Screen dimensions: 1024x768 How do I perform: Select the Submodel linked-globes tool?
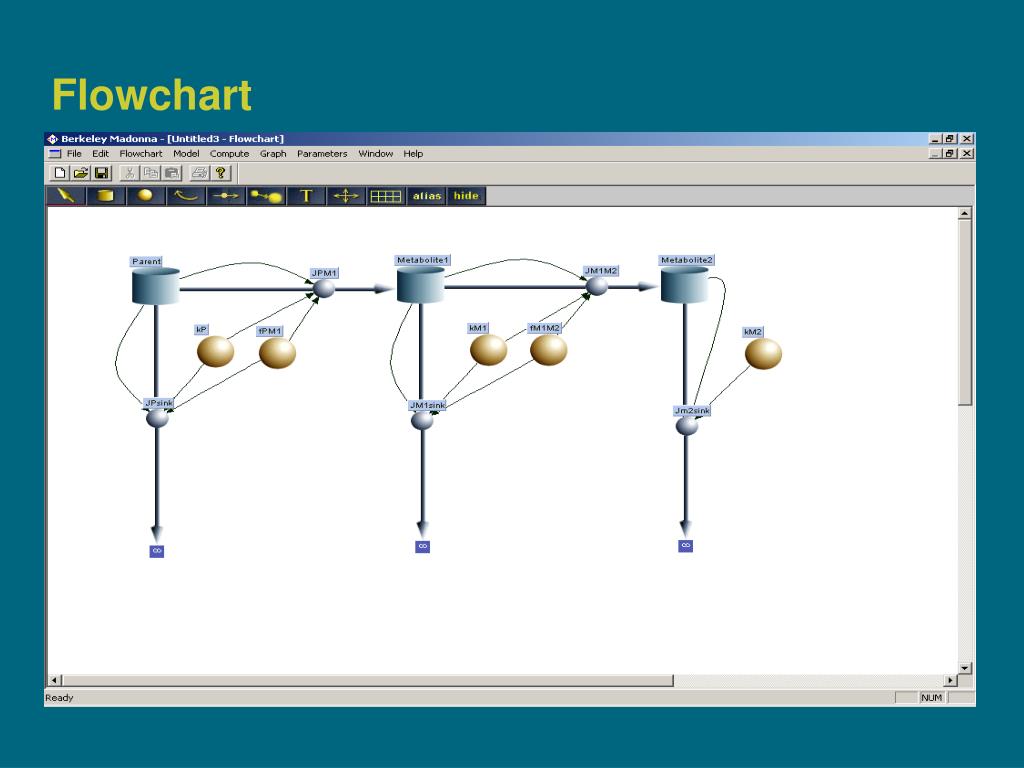(266, 195)
